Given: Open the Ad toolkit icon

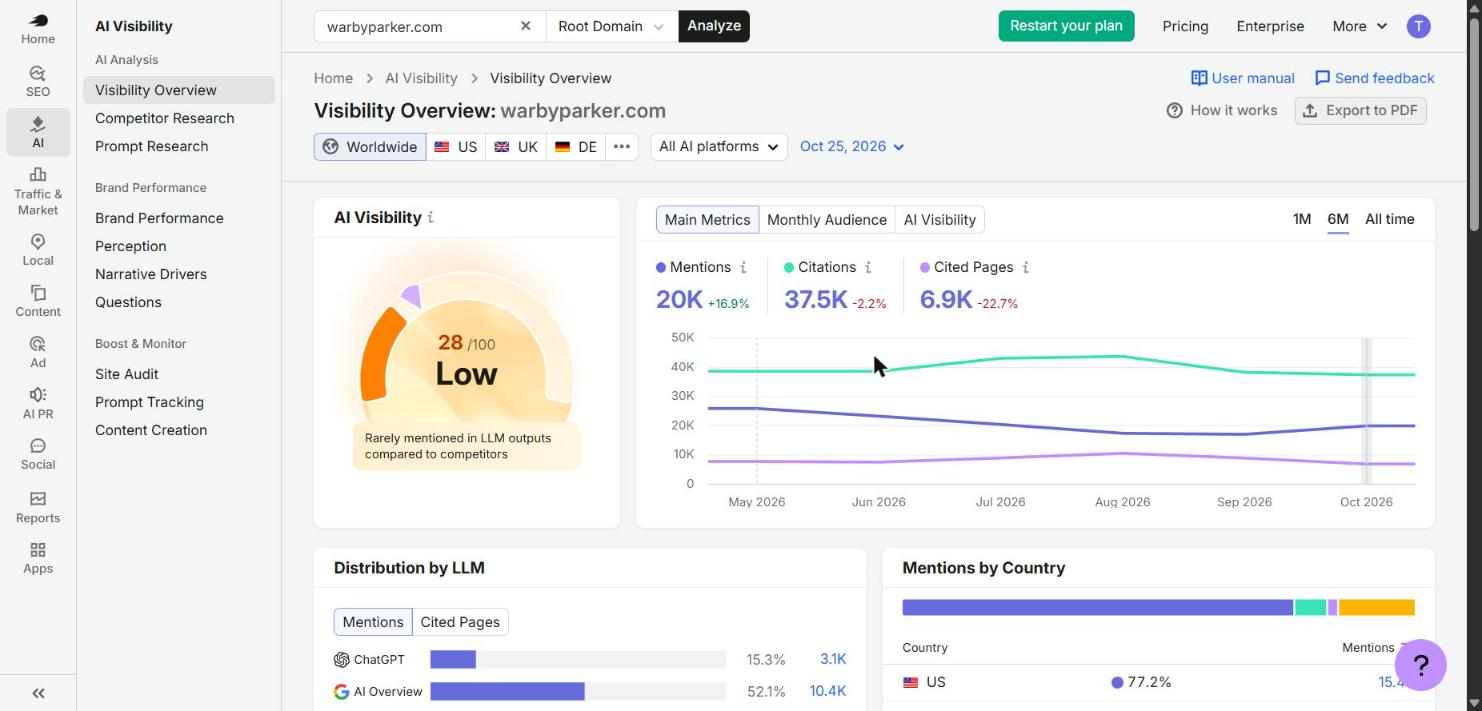Looking at the screenshot, I should click(x=38, y=352).
